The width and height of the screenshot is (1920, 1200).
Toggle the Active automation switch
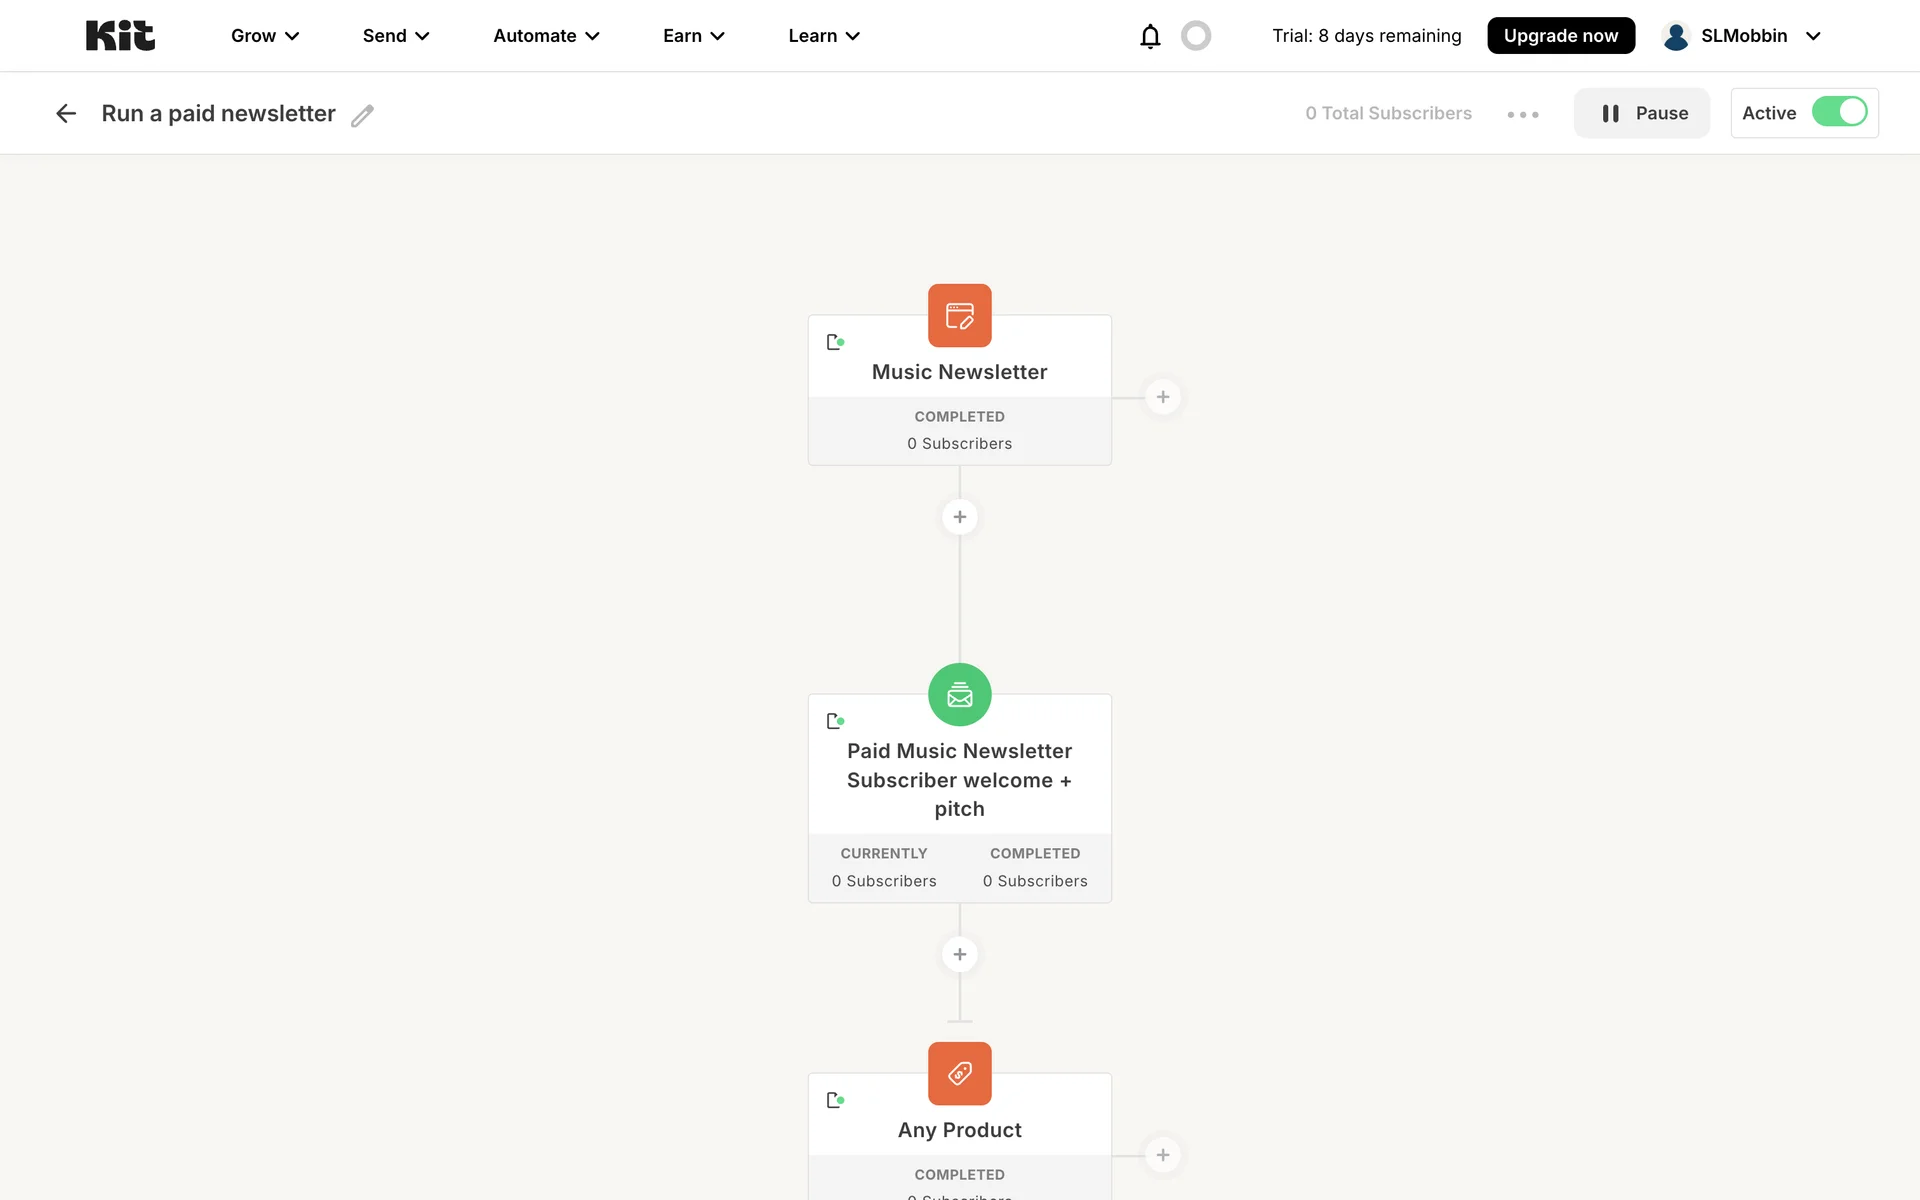pos(1838,112)
